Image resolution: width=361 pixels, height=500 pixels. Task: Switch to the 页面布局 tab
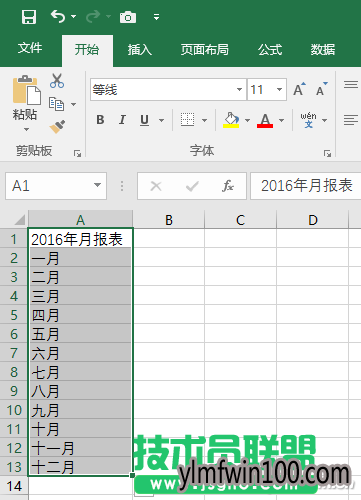(x=205, y=50)
